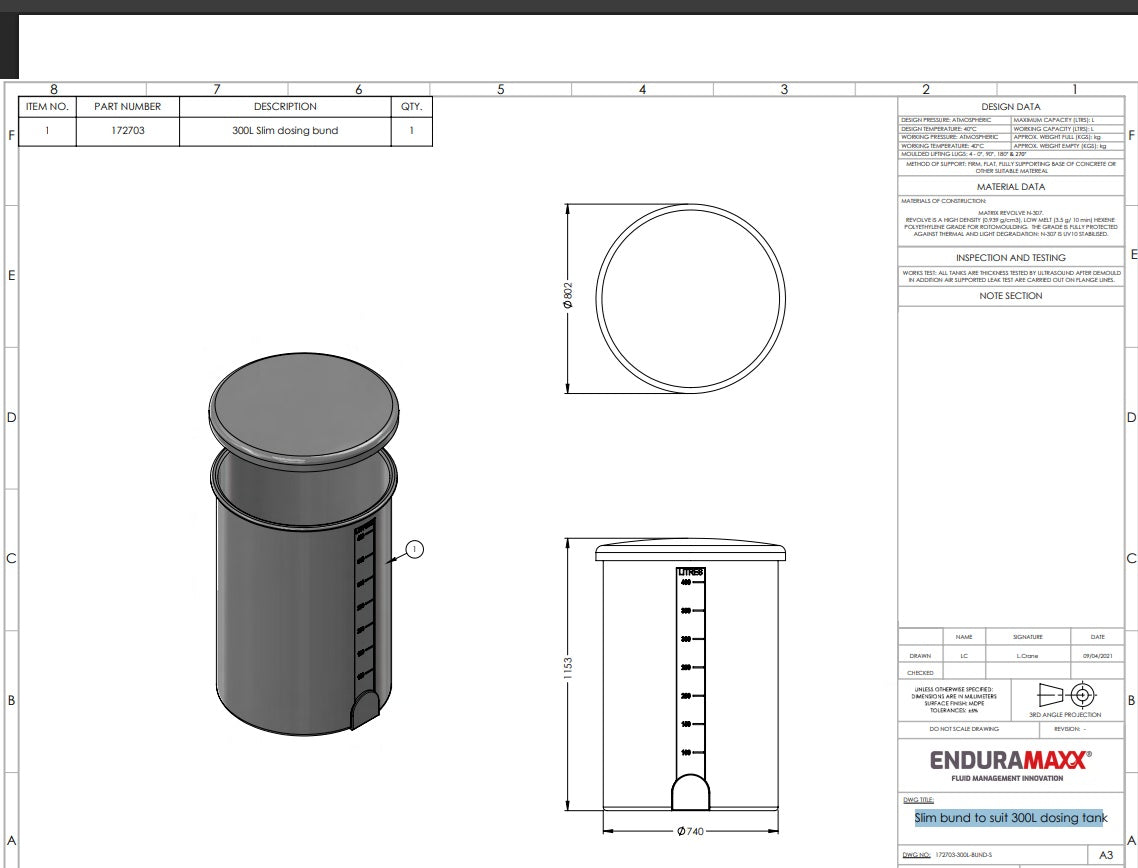The image size is (1138, 868).
Task: Click the 'DRAWN' row label
Action: point(920,656)
